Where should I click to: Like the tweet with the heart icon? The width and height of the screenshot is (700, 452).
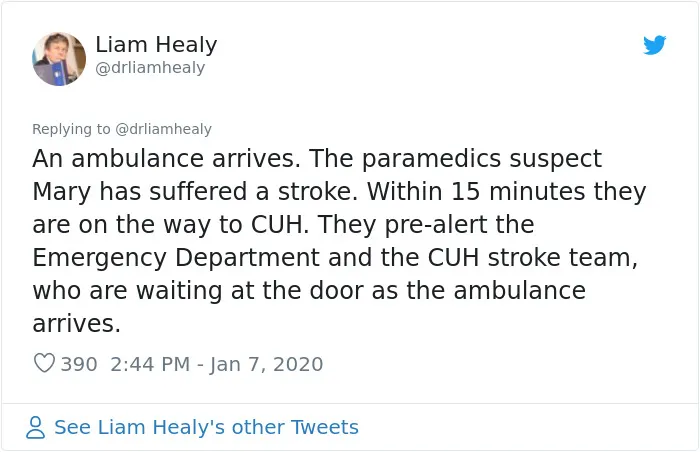click(x=44, y=363)
